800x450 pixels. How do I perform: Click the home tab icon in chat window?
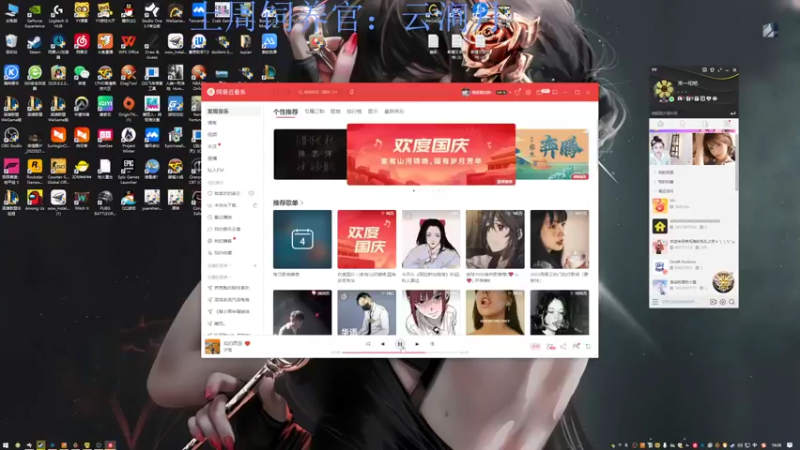(660, 124)
